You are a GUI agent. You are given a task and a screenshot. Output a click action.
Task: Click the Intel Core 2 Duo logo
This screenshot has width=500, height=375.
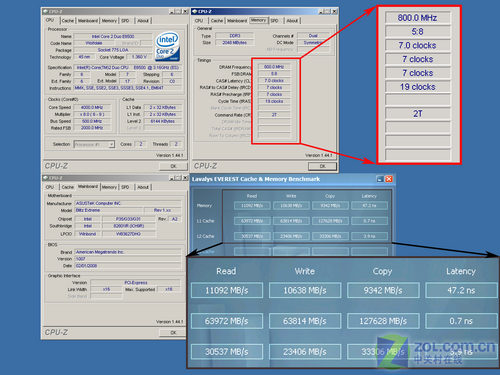click(x=167, y=46)
